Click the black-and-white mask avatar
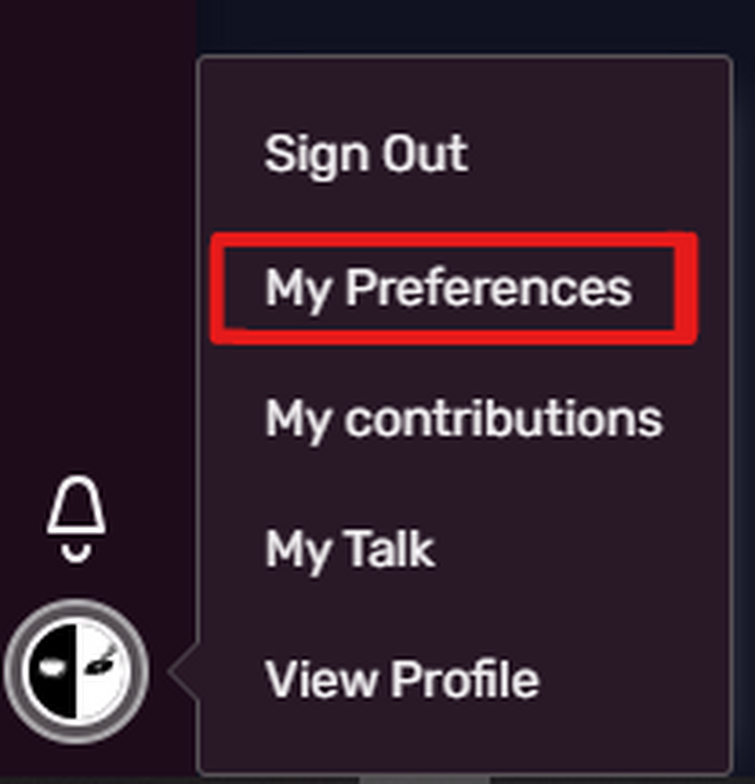 click(76, 672)
